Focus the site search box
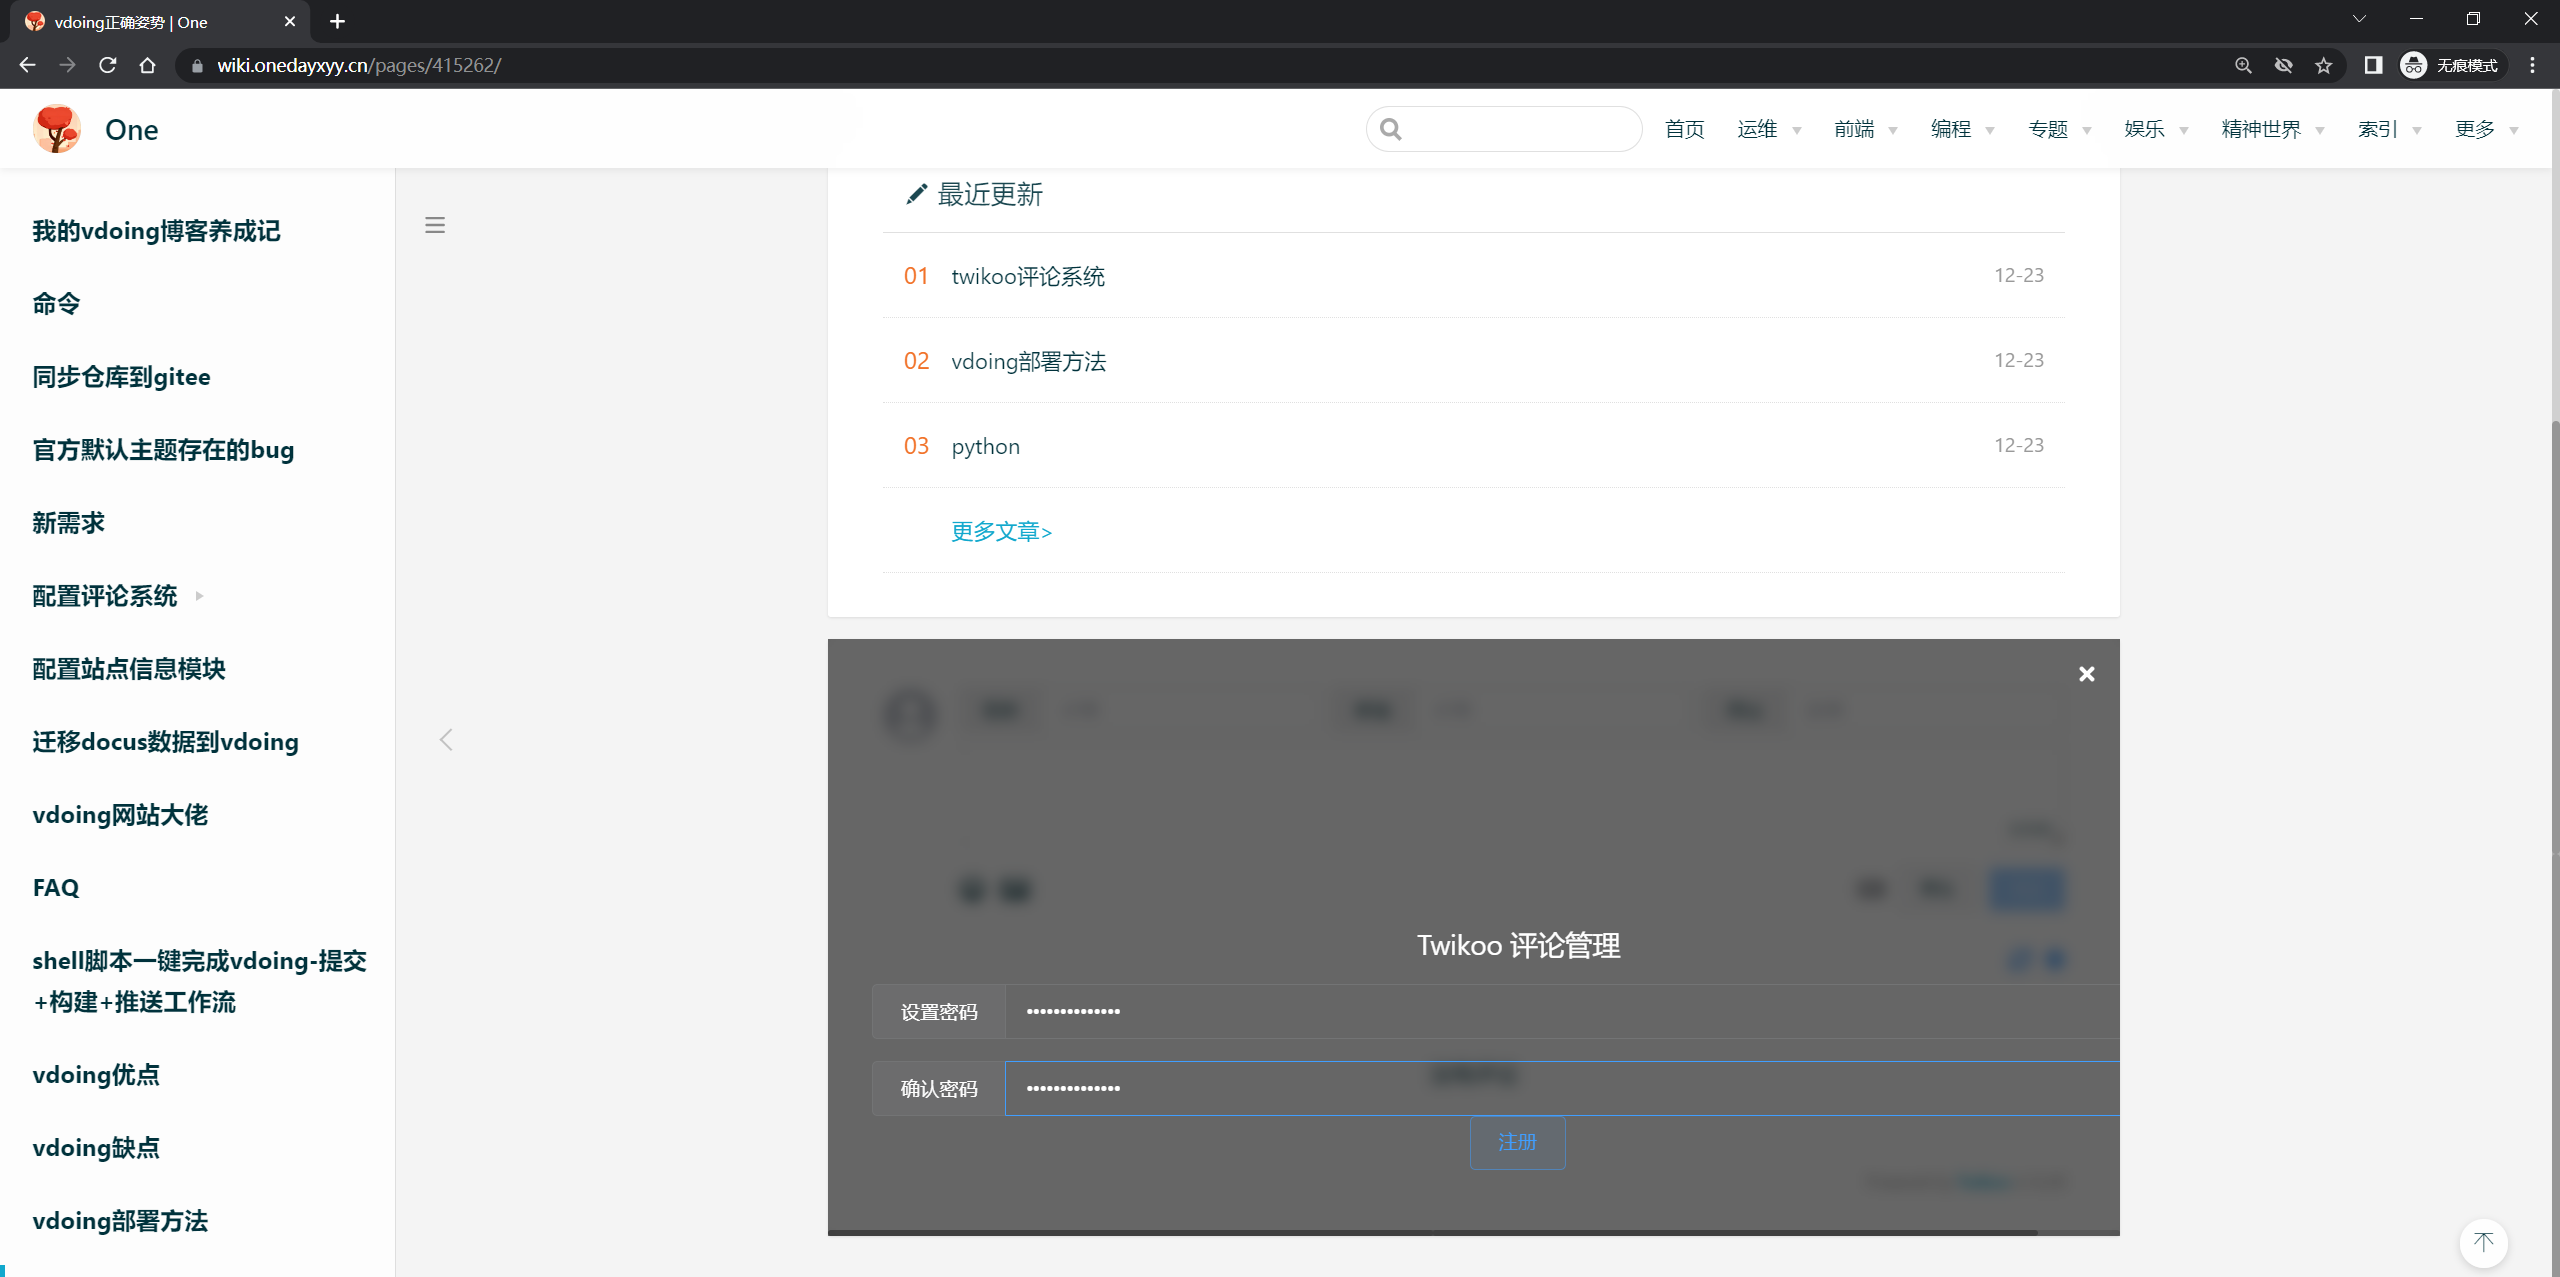Viewport: 2560px width, 1277px height. pos(1504,129)
